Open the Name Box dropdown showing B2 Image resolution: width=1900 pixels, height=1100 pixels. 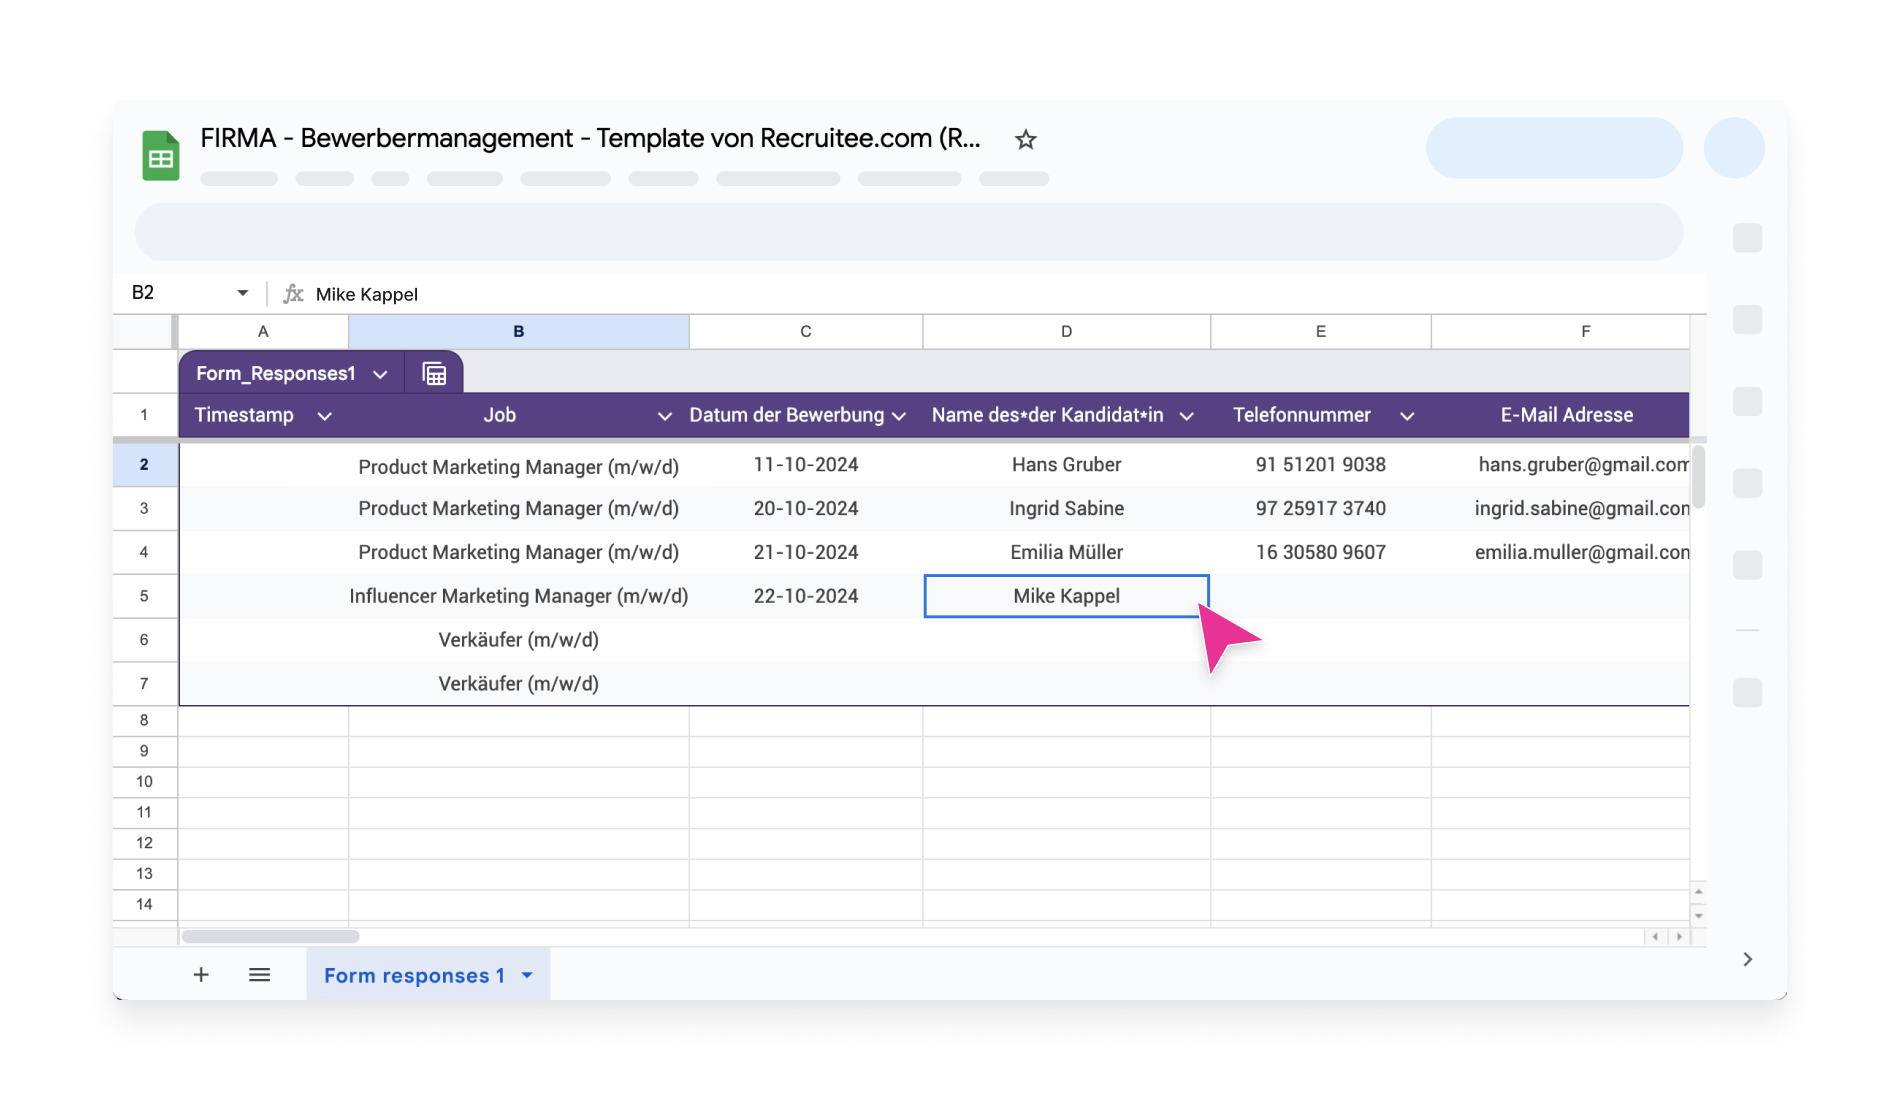[241, 292]
